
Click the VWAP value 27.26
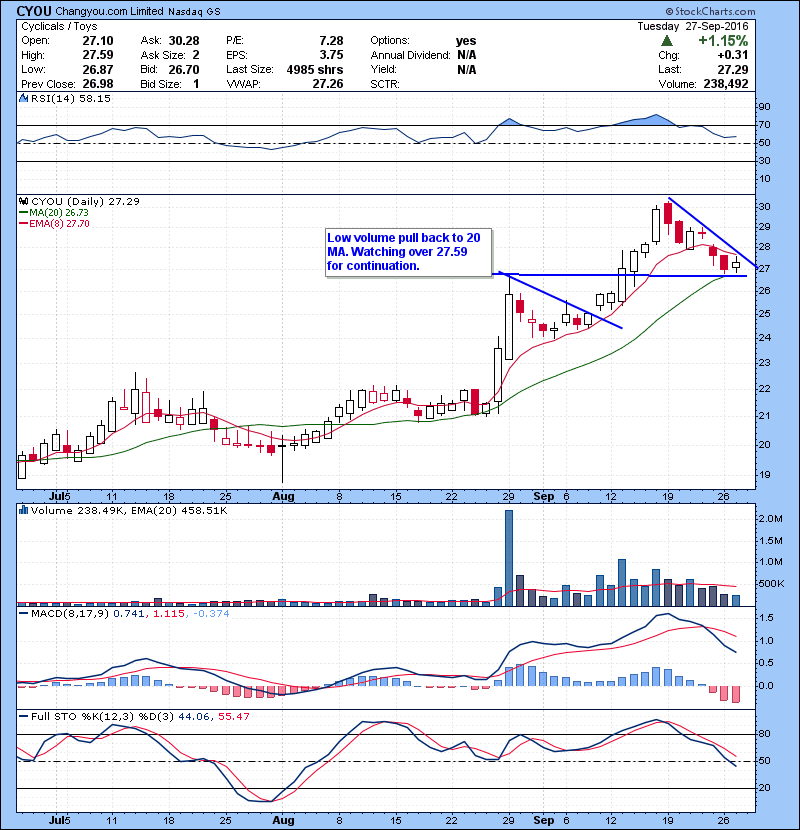coord(328,84)
